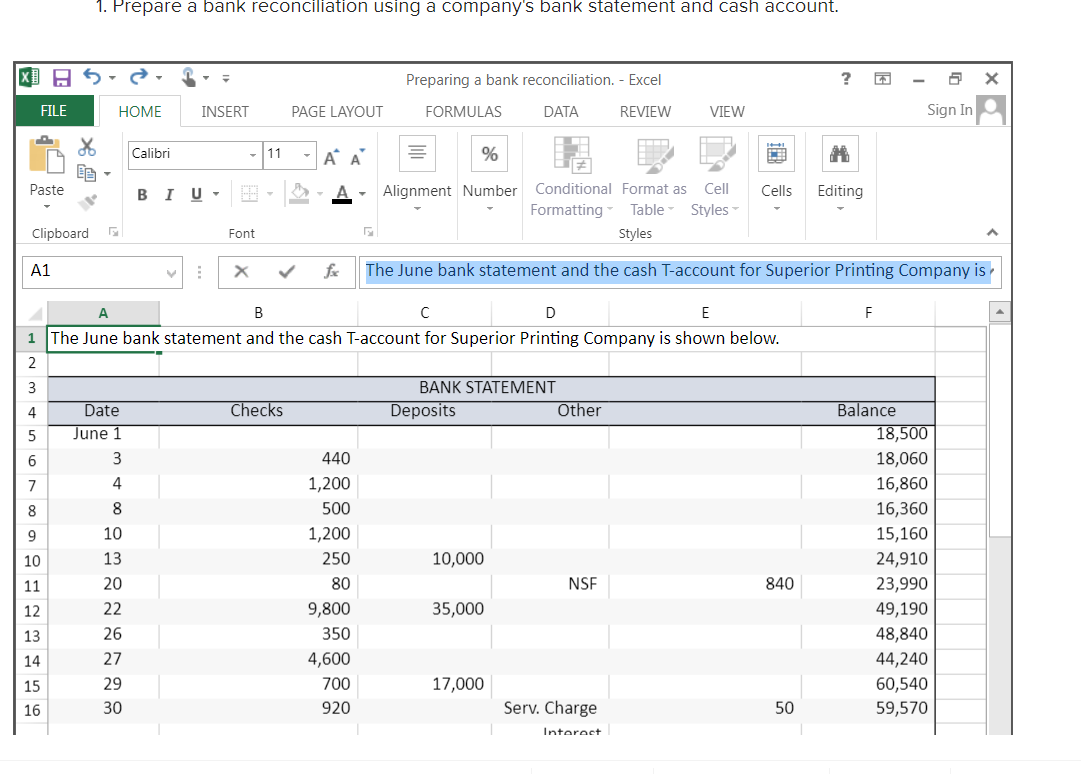Image resolution: width=1081 pixels, height=774 pixels.
Task: Switch to the FORMULAS ribbon tab
Action: [x=463, y=112]
